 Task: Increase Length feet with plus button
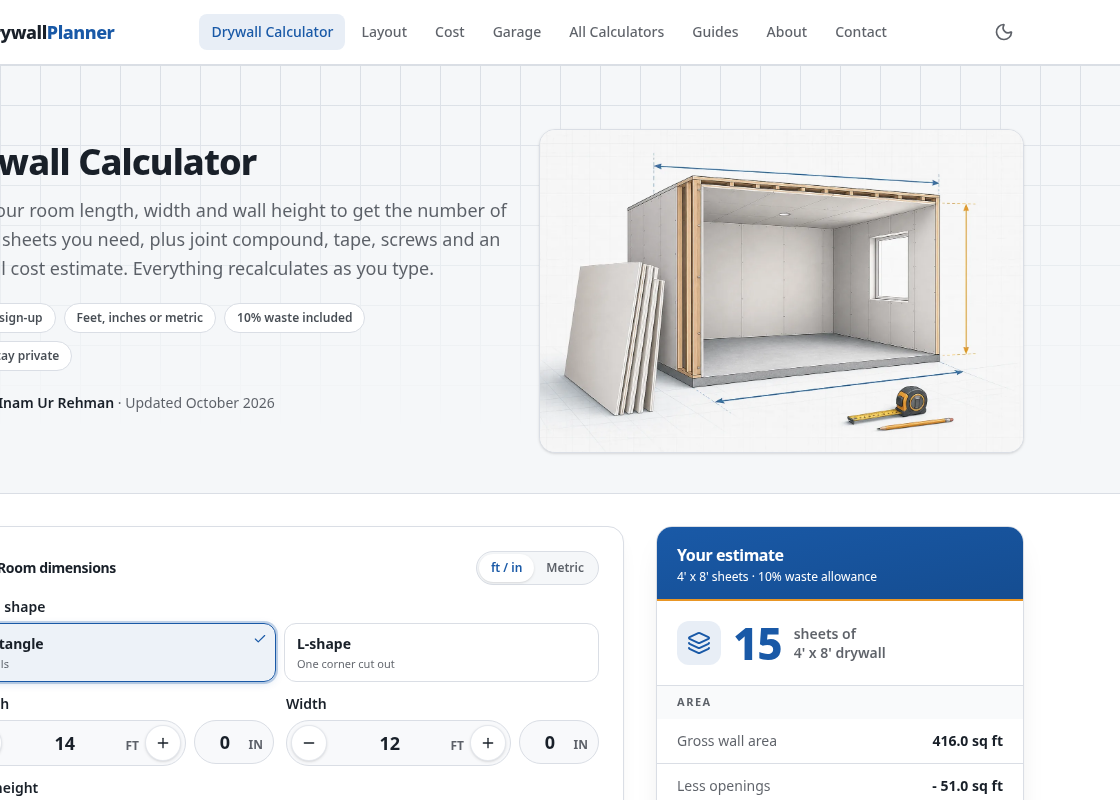[x=163, y=743]
